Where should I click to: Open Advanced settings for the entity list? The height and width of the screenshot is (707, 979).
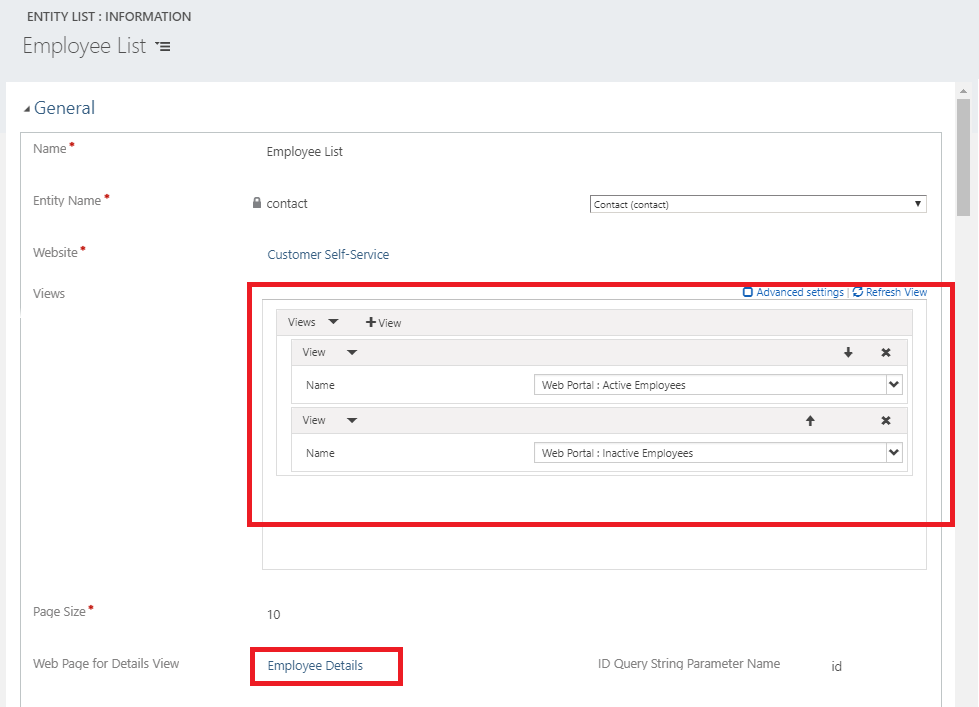coord(793,292)
